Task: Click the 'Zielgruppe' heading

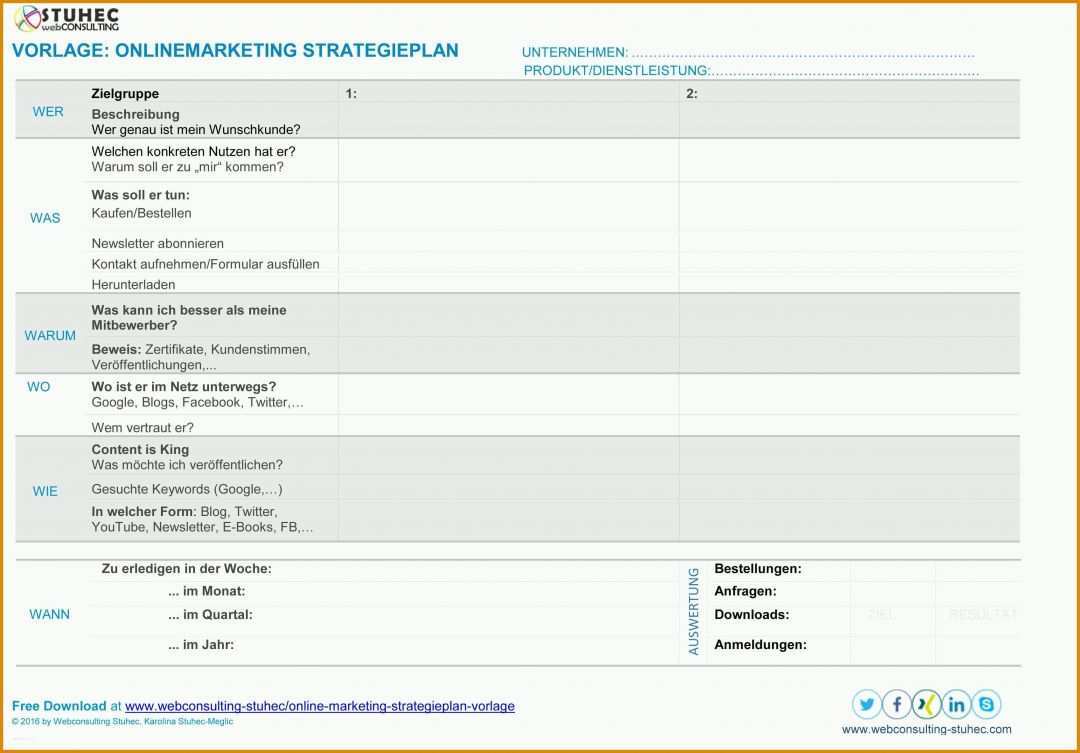Action: click(125, 94)
